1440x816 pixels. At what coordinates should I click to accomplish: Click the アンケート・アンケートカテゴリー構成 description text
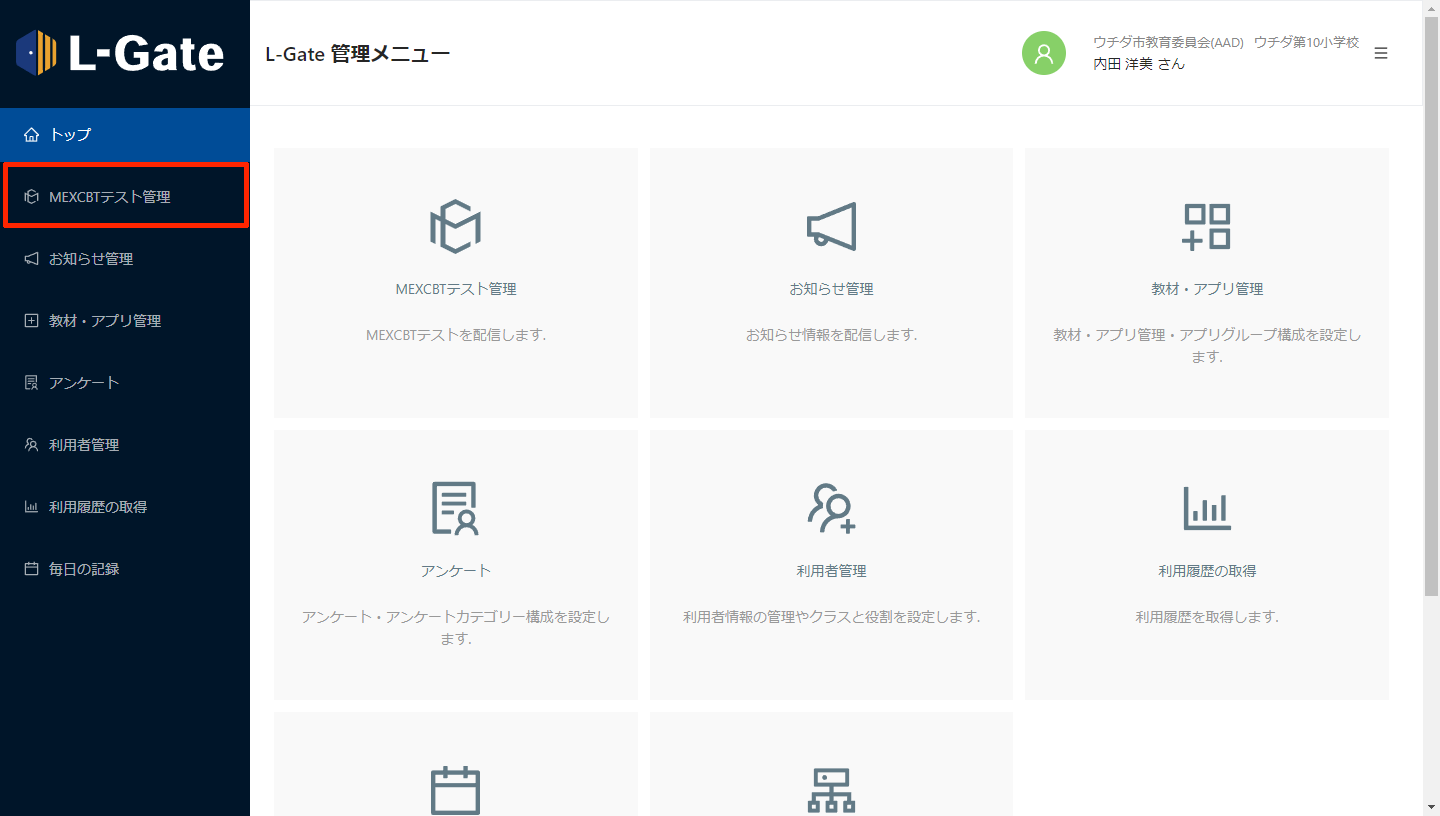coord(456,628)
